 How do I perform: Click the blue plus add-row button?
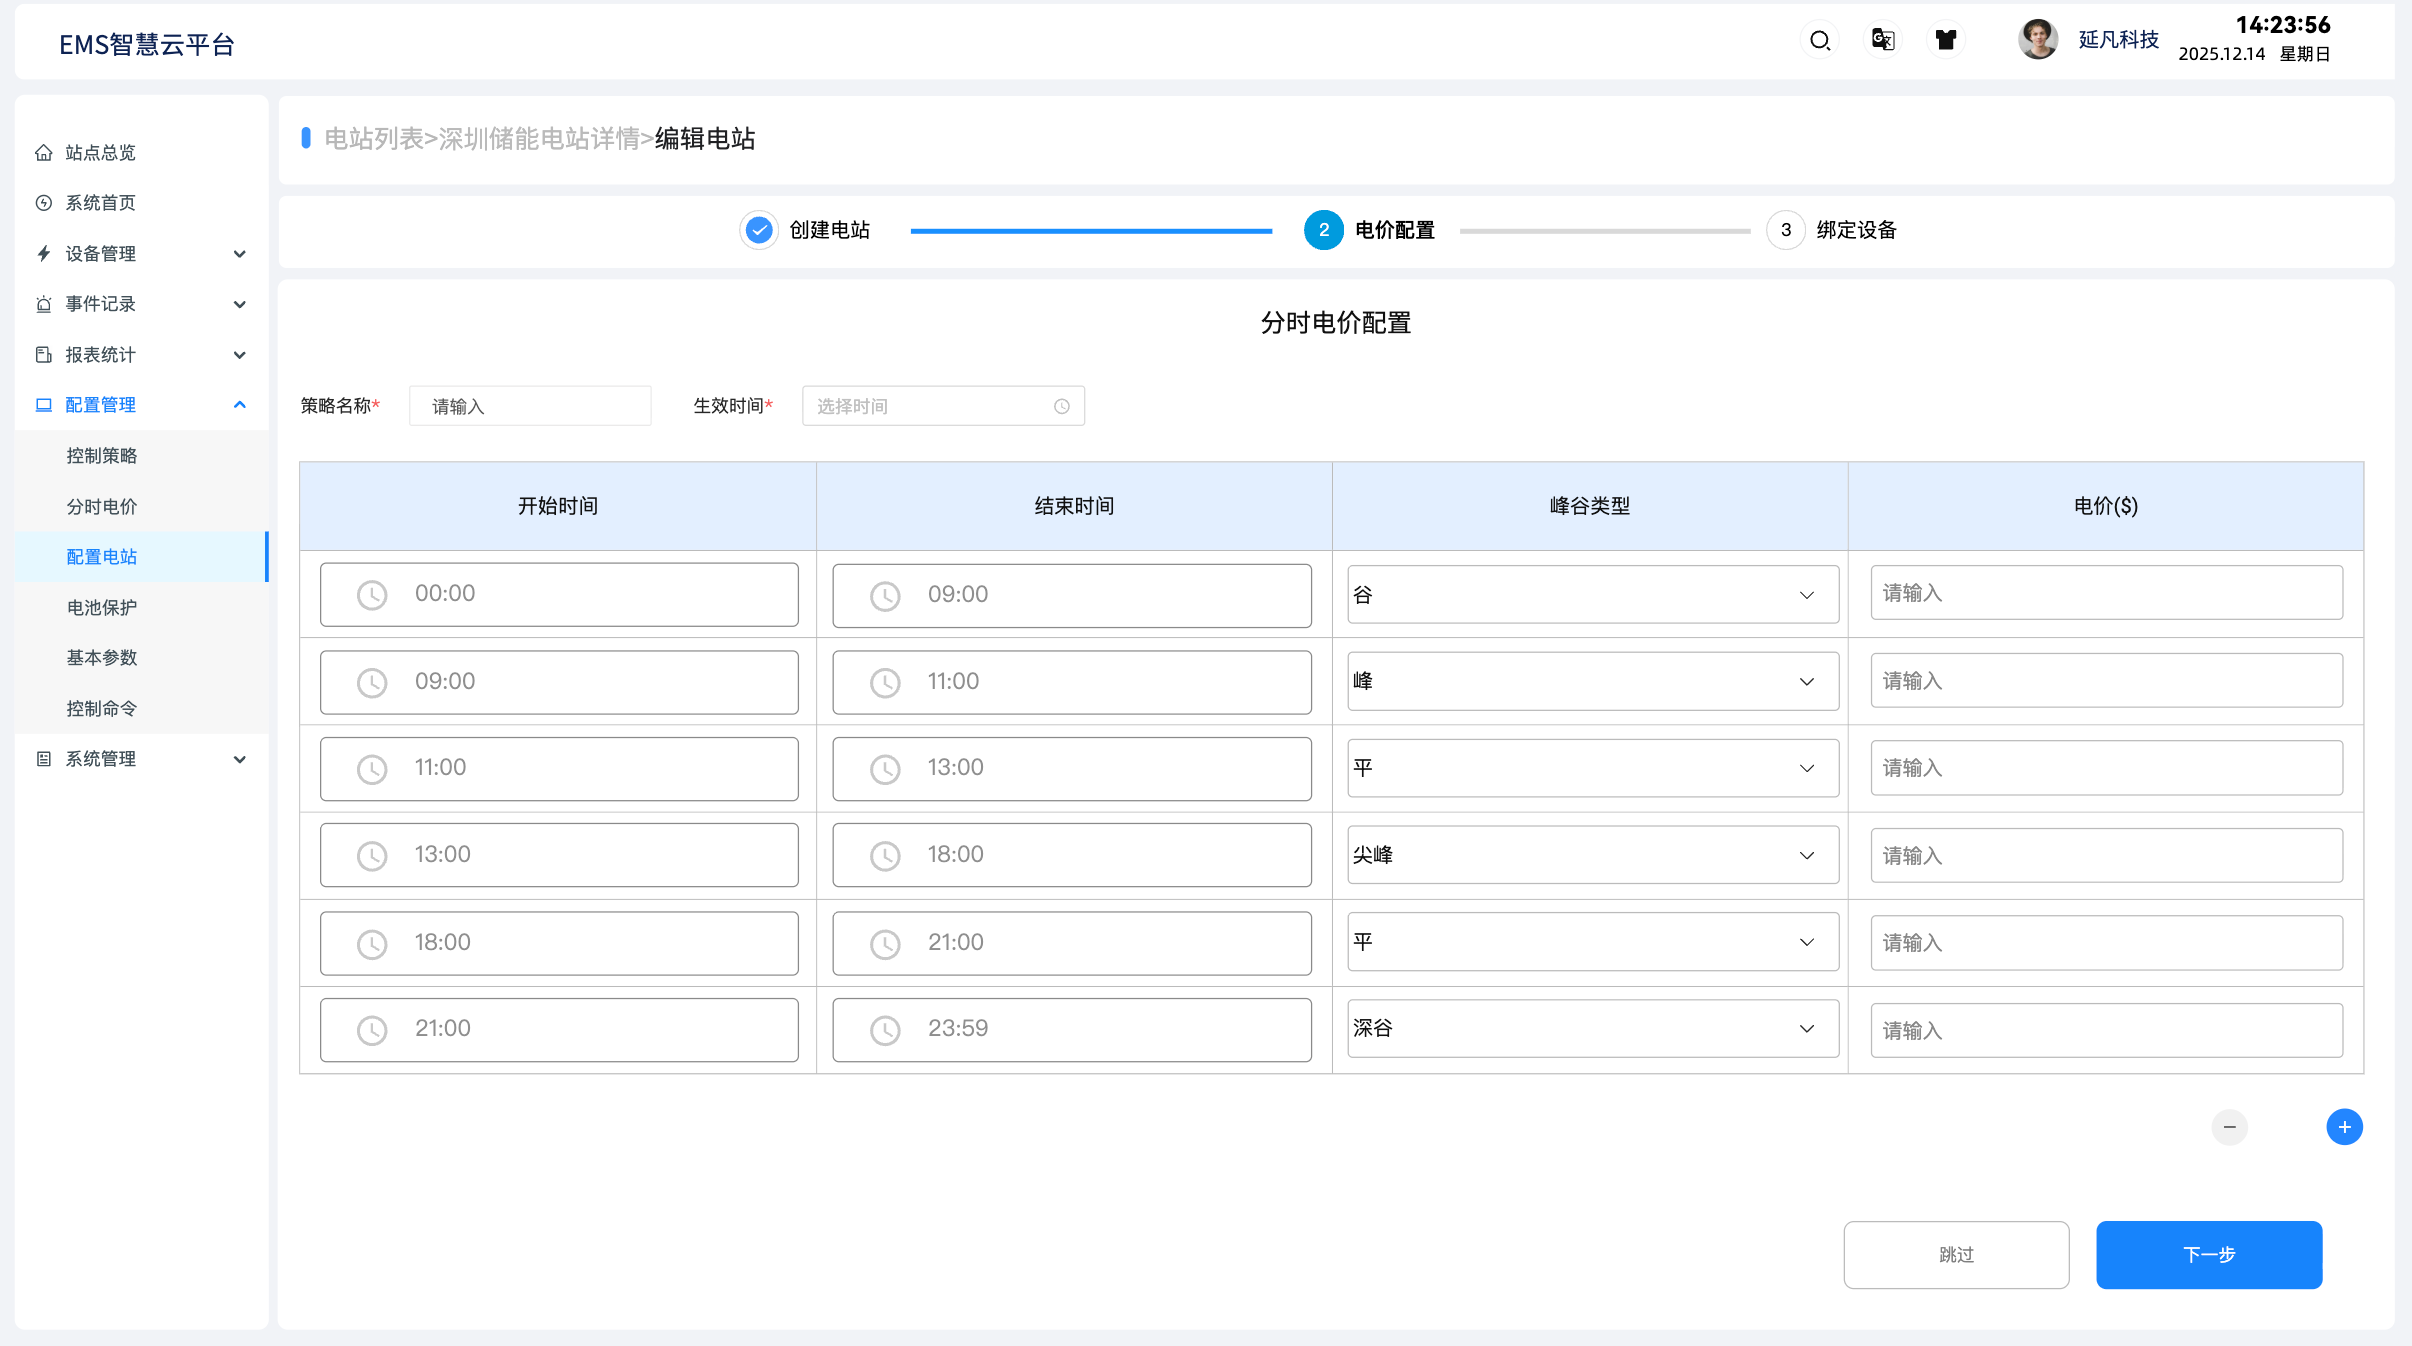click(x=2344, y=1127)
